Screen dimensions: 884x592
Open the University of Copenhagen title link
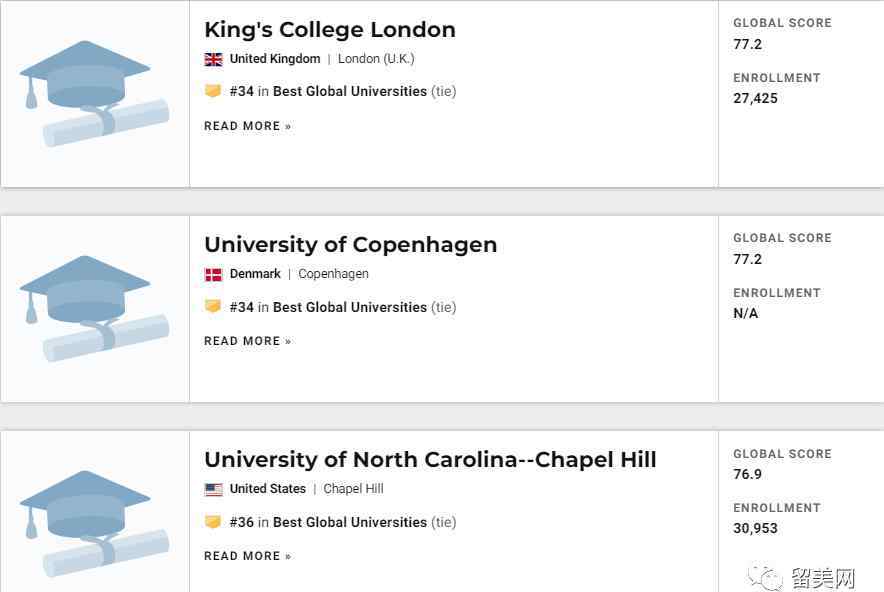(x=351, y=245)
